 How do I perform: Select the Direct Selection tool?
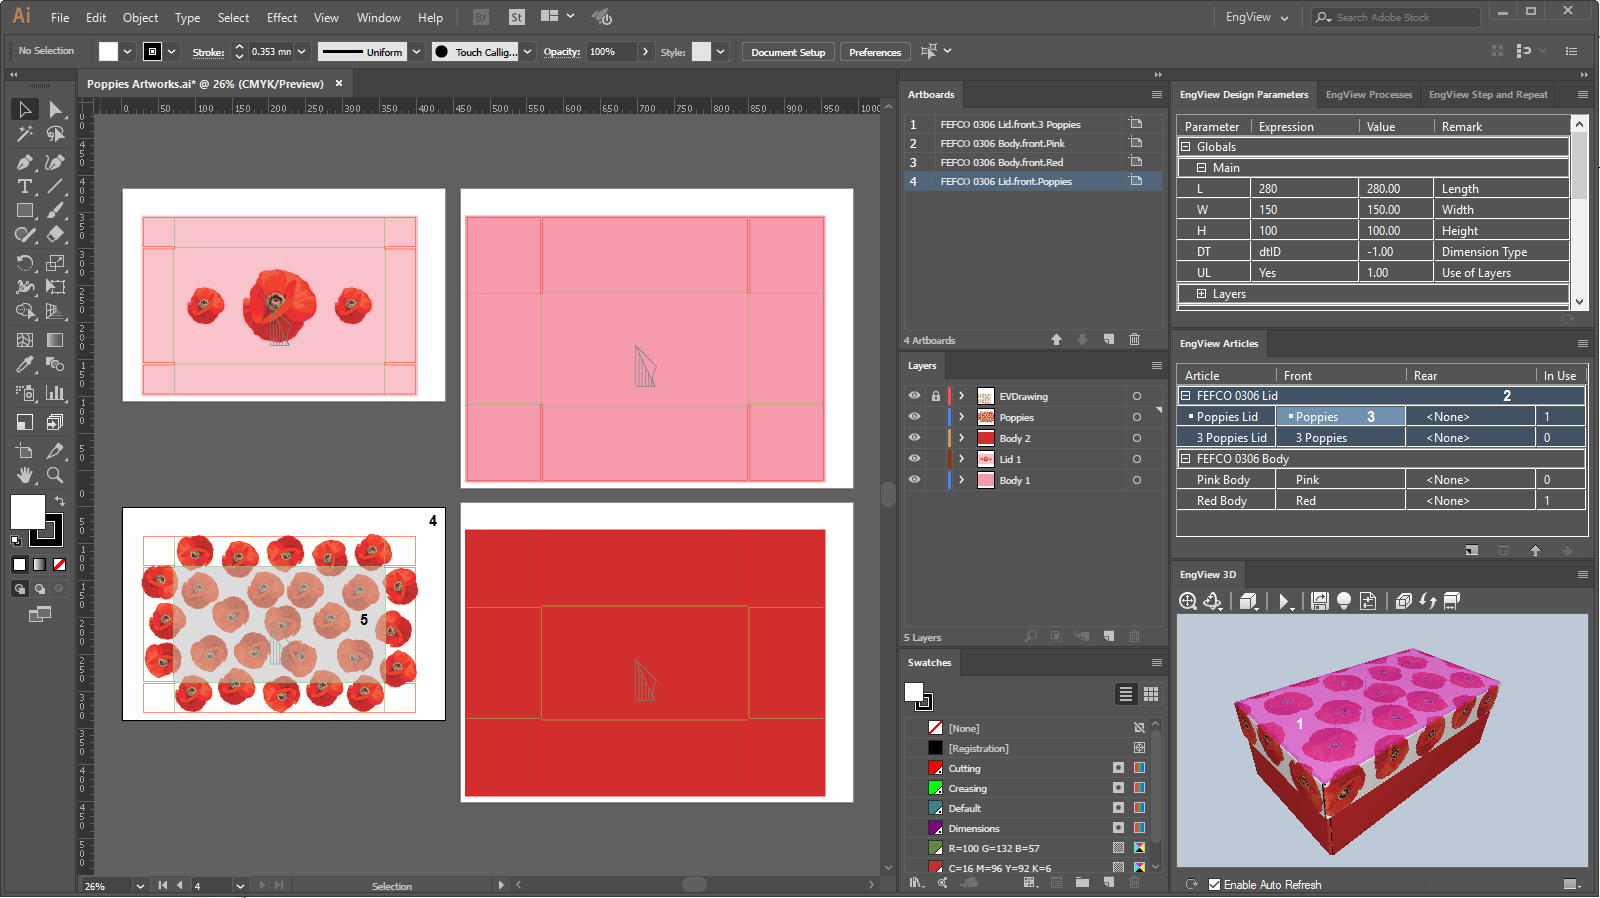[55, 109]
